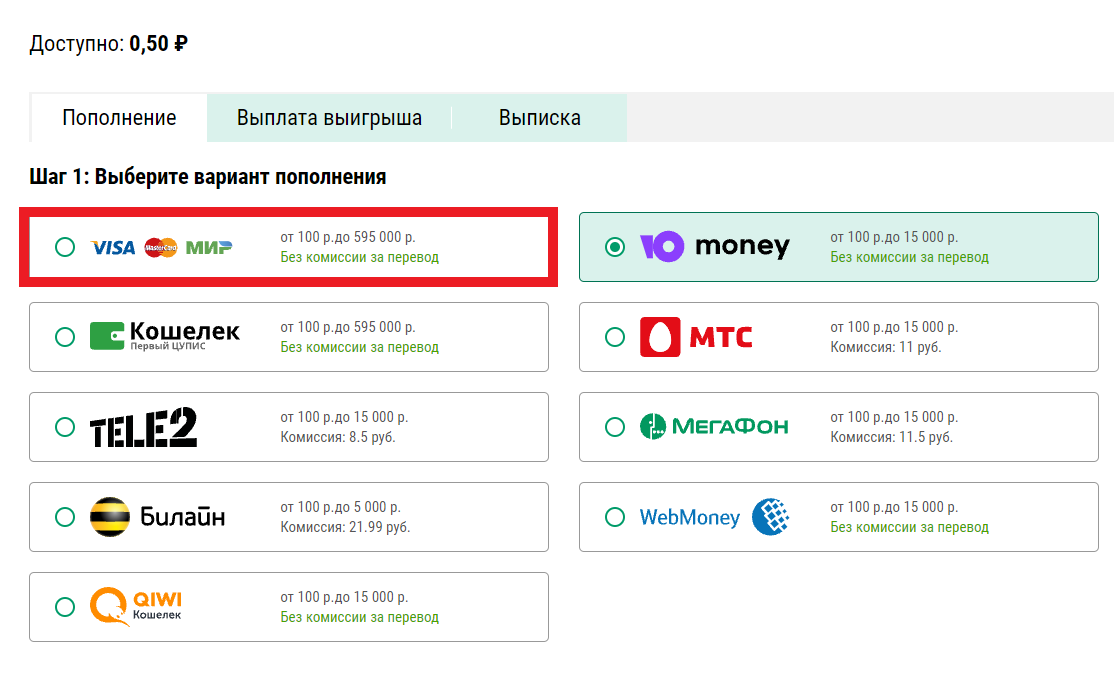
Task: Select the ЮMoney radio button
Action: 615,247
